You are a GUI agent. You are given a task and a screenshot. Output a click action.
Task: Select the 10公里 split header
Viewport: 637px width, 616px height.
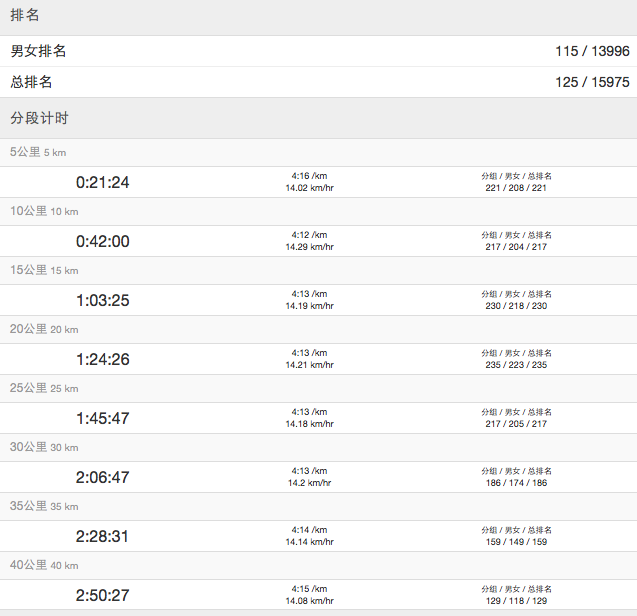43,212
